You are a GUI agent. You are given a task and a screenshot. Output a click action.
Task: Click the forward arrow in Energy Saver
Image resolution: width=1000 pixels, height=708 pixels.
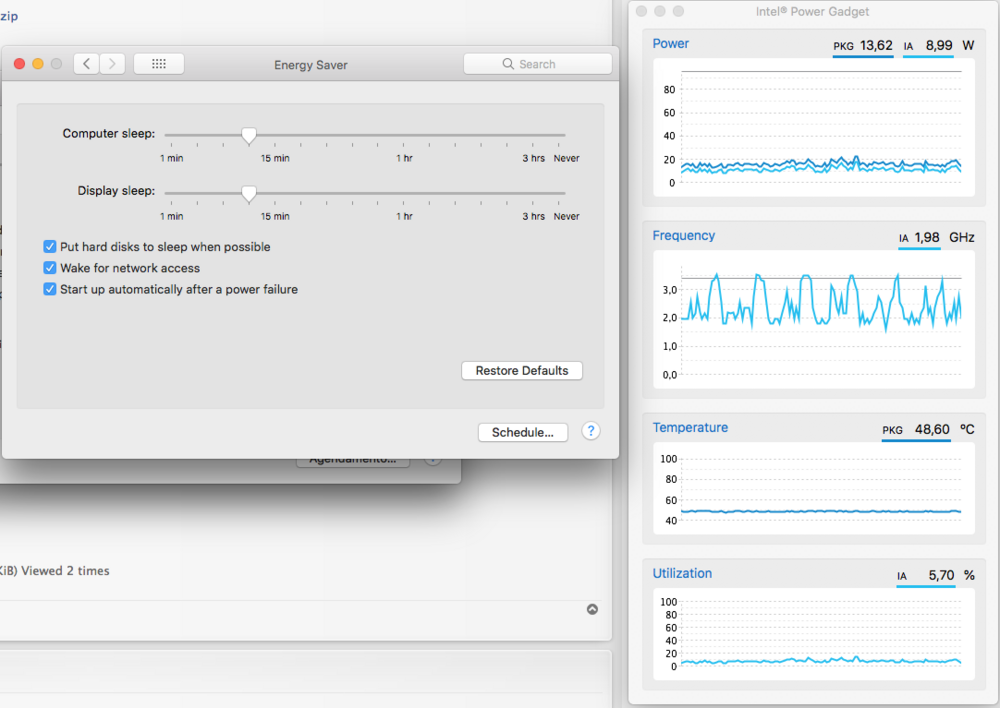tap(112, 64)
